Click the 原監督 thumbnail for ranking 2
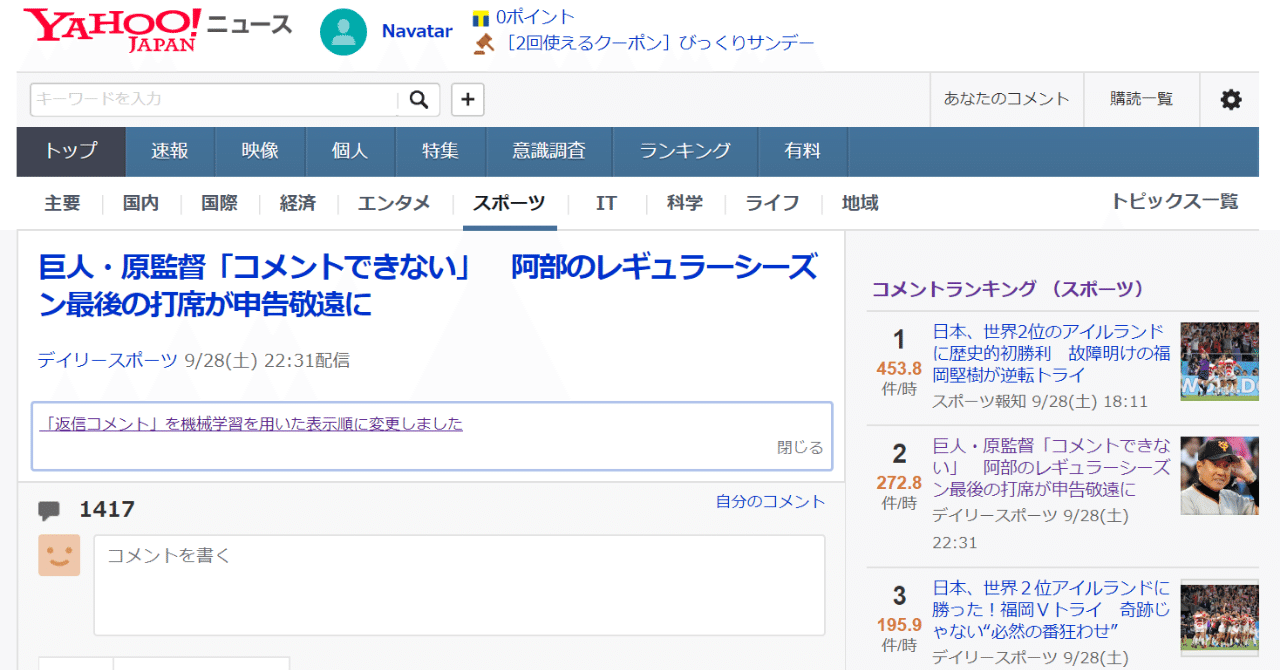The height and width of the screenshot is (670, 1280). click(1219, 476)
